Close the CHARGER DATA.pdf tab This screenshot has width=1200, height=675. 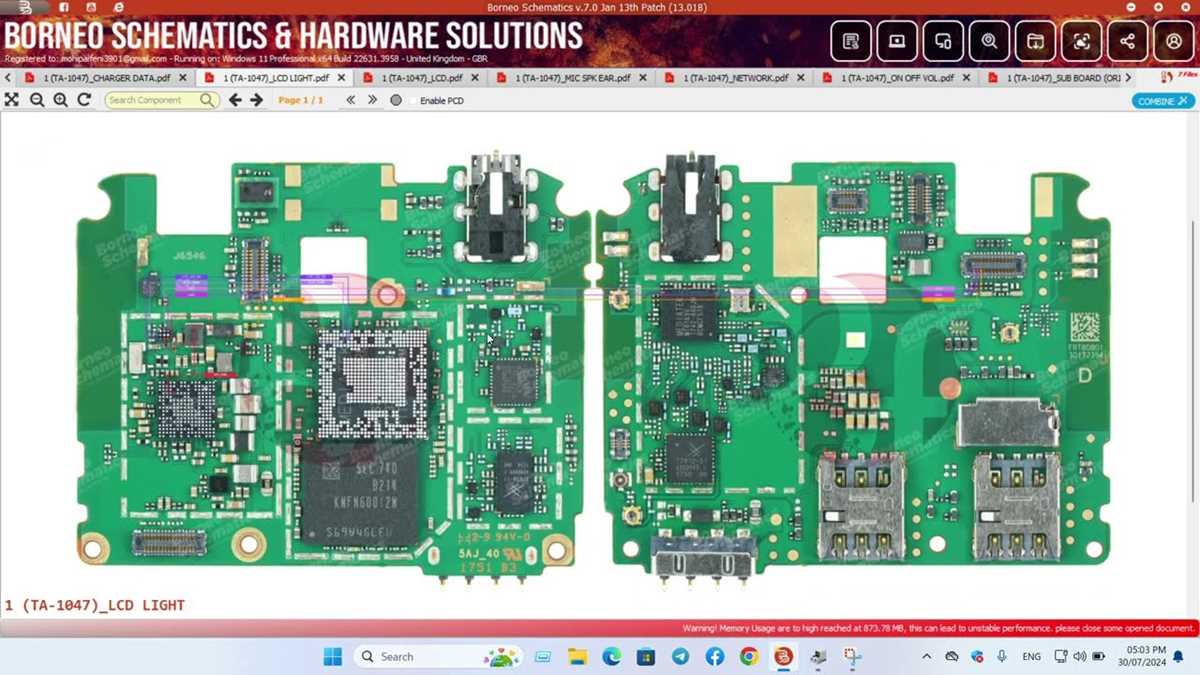(182, 77)
